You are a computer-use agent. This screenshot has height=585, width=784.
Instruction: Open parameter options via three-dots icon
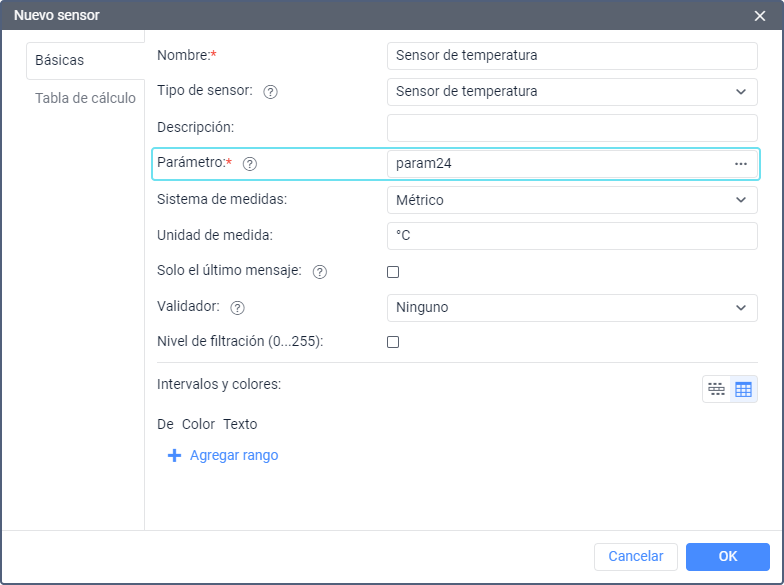tap(741, 164)
